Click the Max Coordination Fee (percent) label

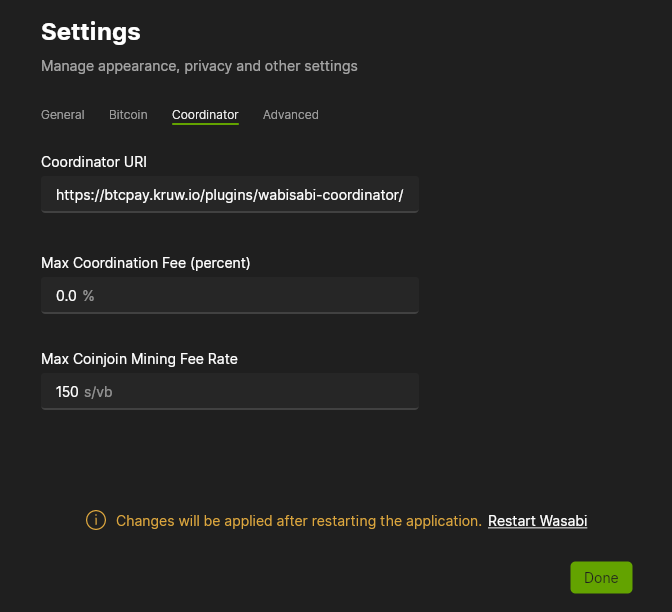coord(145,263)
